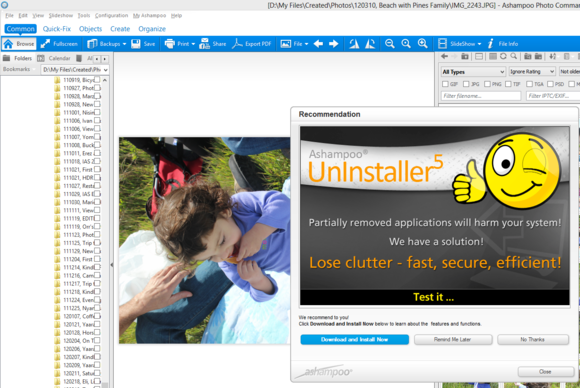Enable the TIF filter checkbox
This screenshot has width=580, height=388.
pos(508,84)
